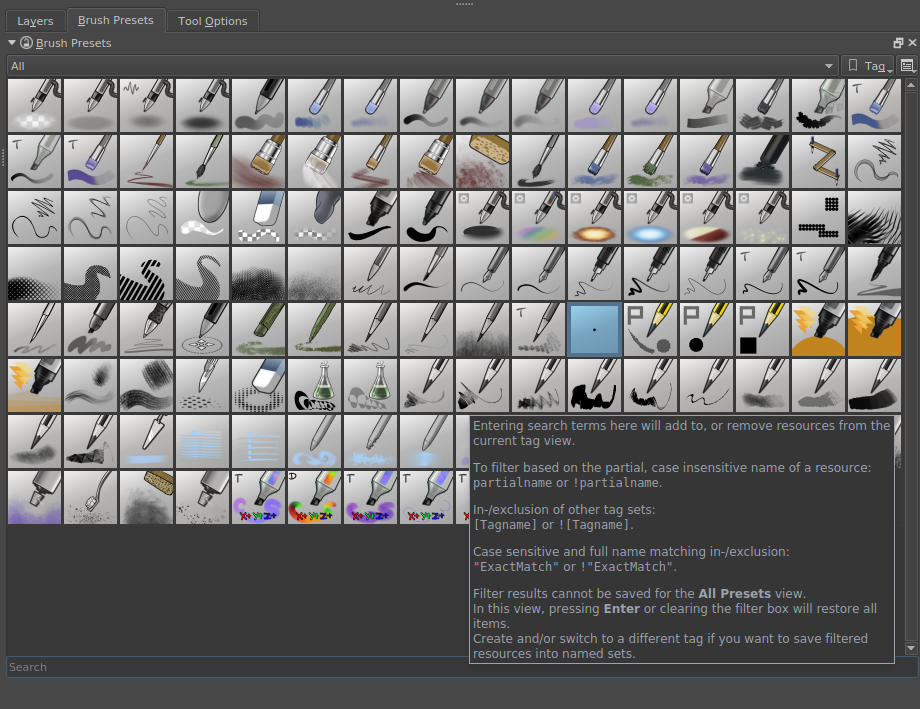The height and width of the screenshot is (709, 920).
Task: Choose the dotted pixel grid brush preset
Action: [x=818, y=218]
